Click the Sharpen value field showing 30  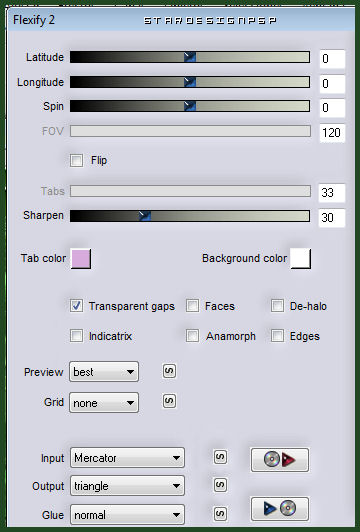332,217
